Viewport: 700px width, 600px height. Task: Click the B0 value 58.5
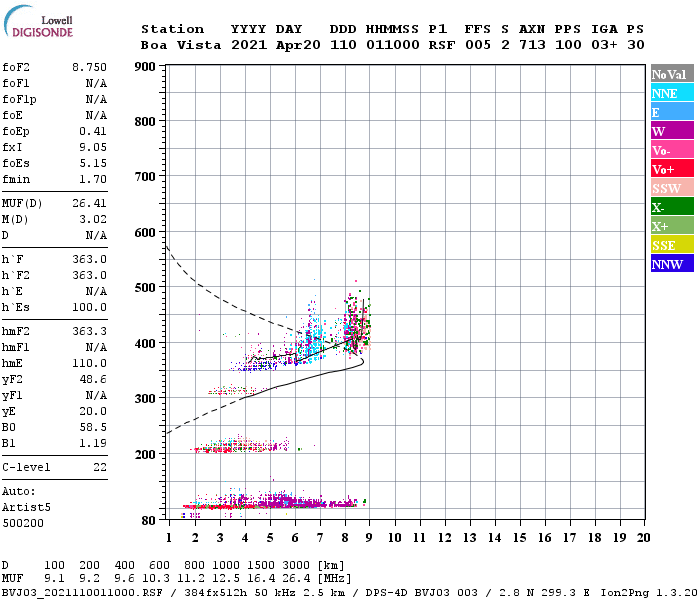pyautogui.click(x=93, y=428)
